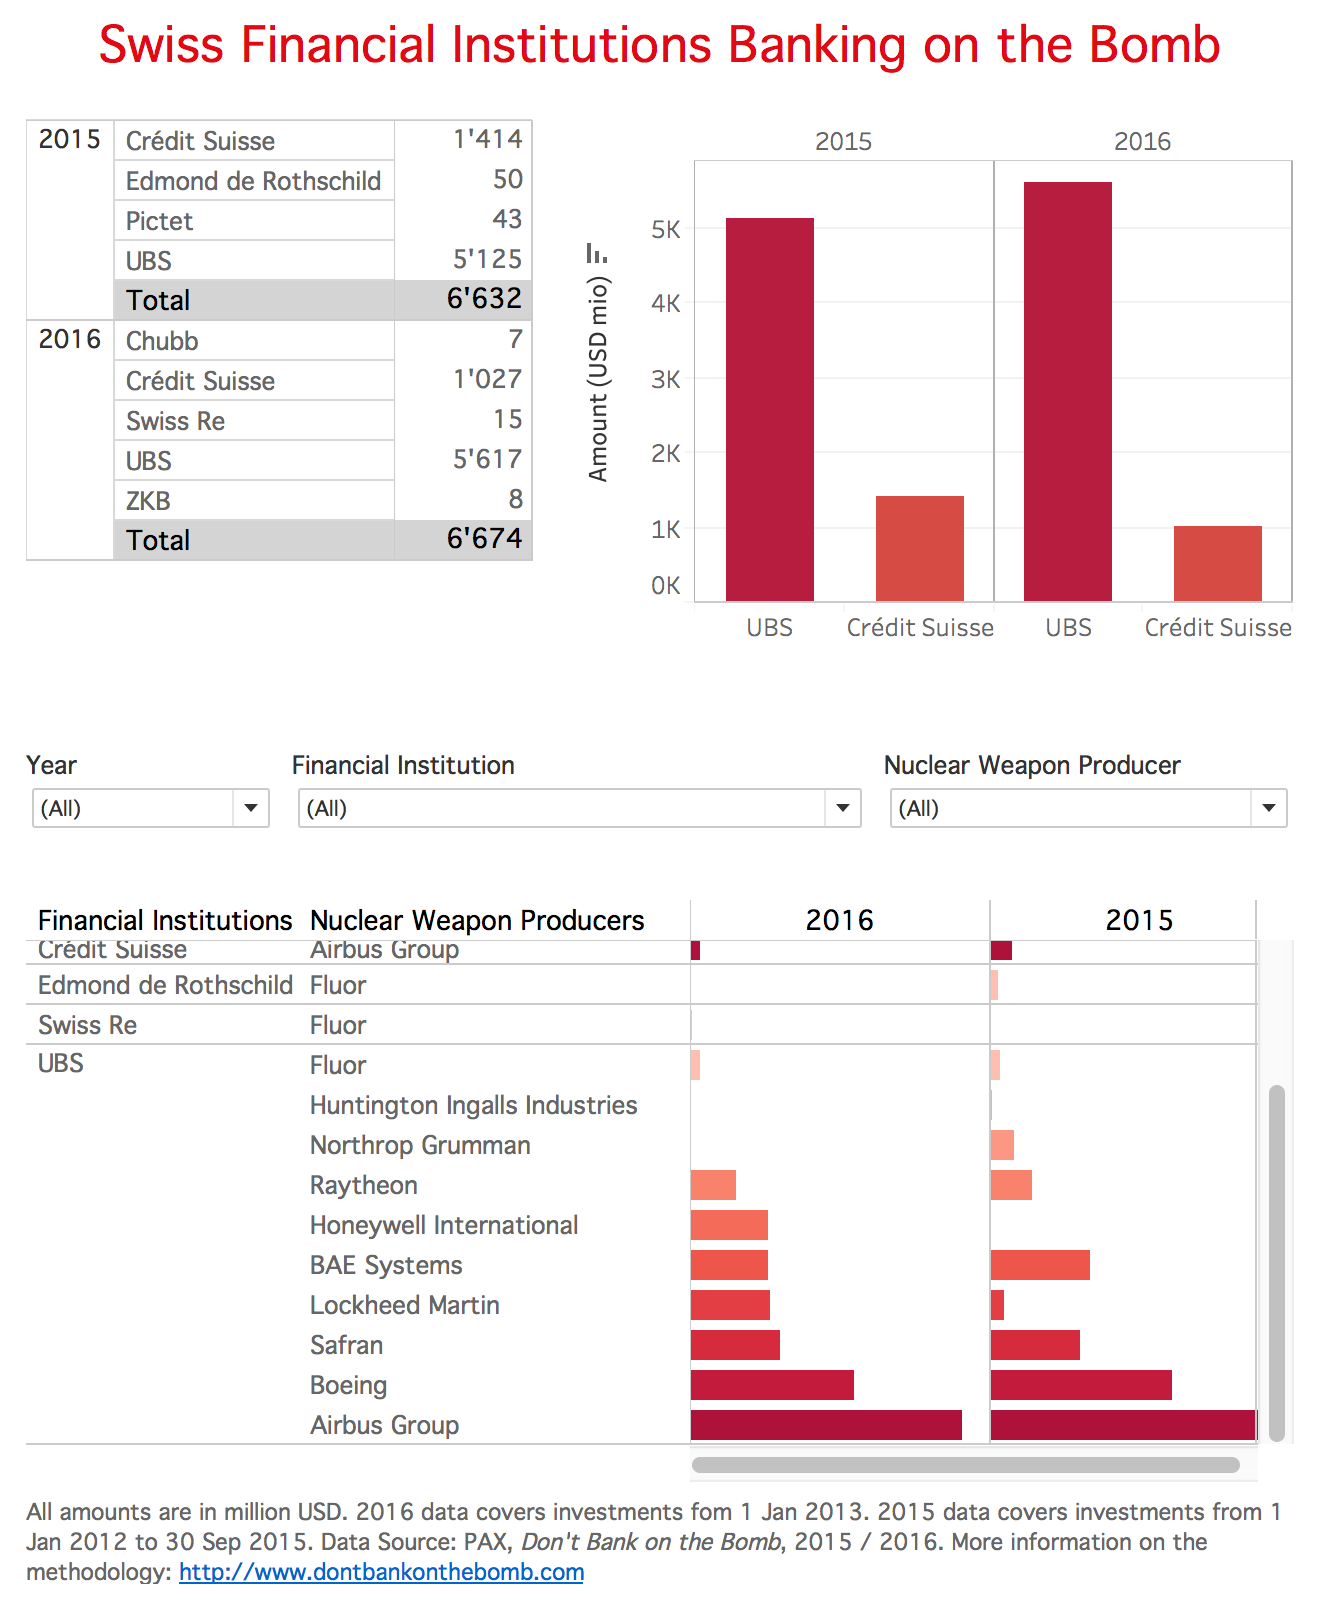
Task: Select the UBS Boeing 2015 bar
Action: [x=1081, y=1385]
